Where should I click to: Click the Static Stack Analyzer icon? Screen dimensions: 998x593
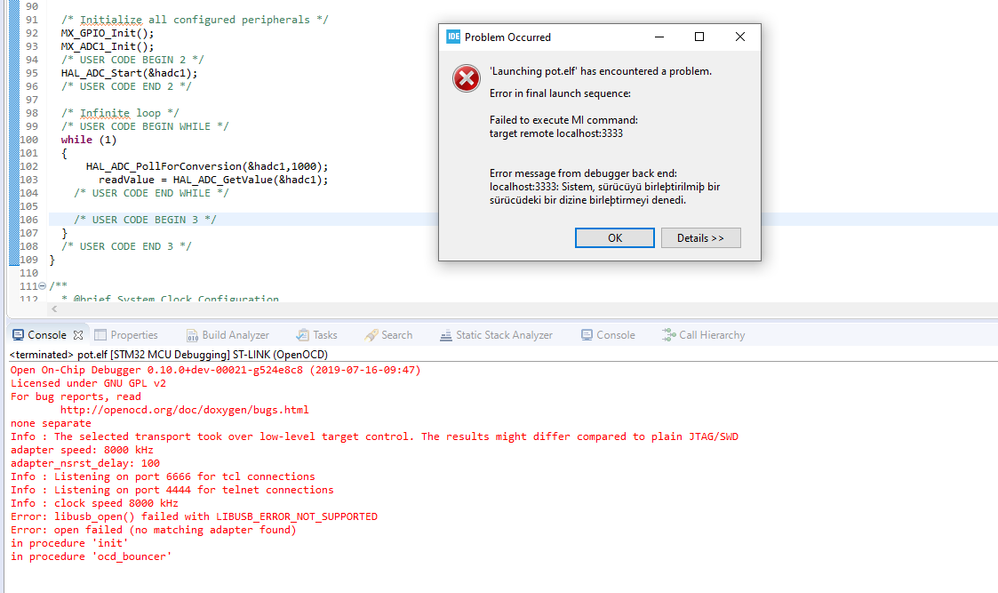pos(446,335)
